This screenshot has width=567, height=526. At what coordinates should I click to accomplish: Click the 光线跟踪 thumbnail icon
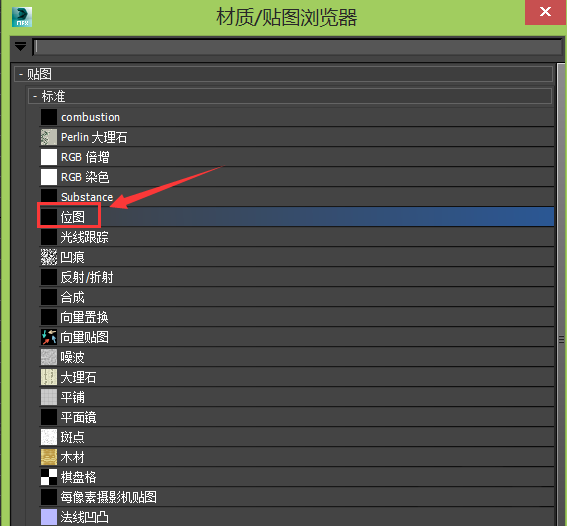49,237
